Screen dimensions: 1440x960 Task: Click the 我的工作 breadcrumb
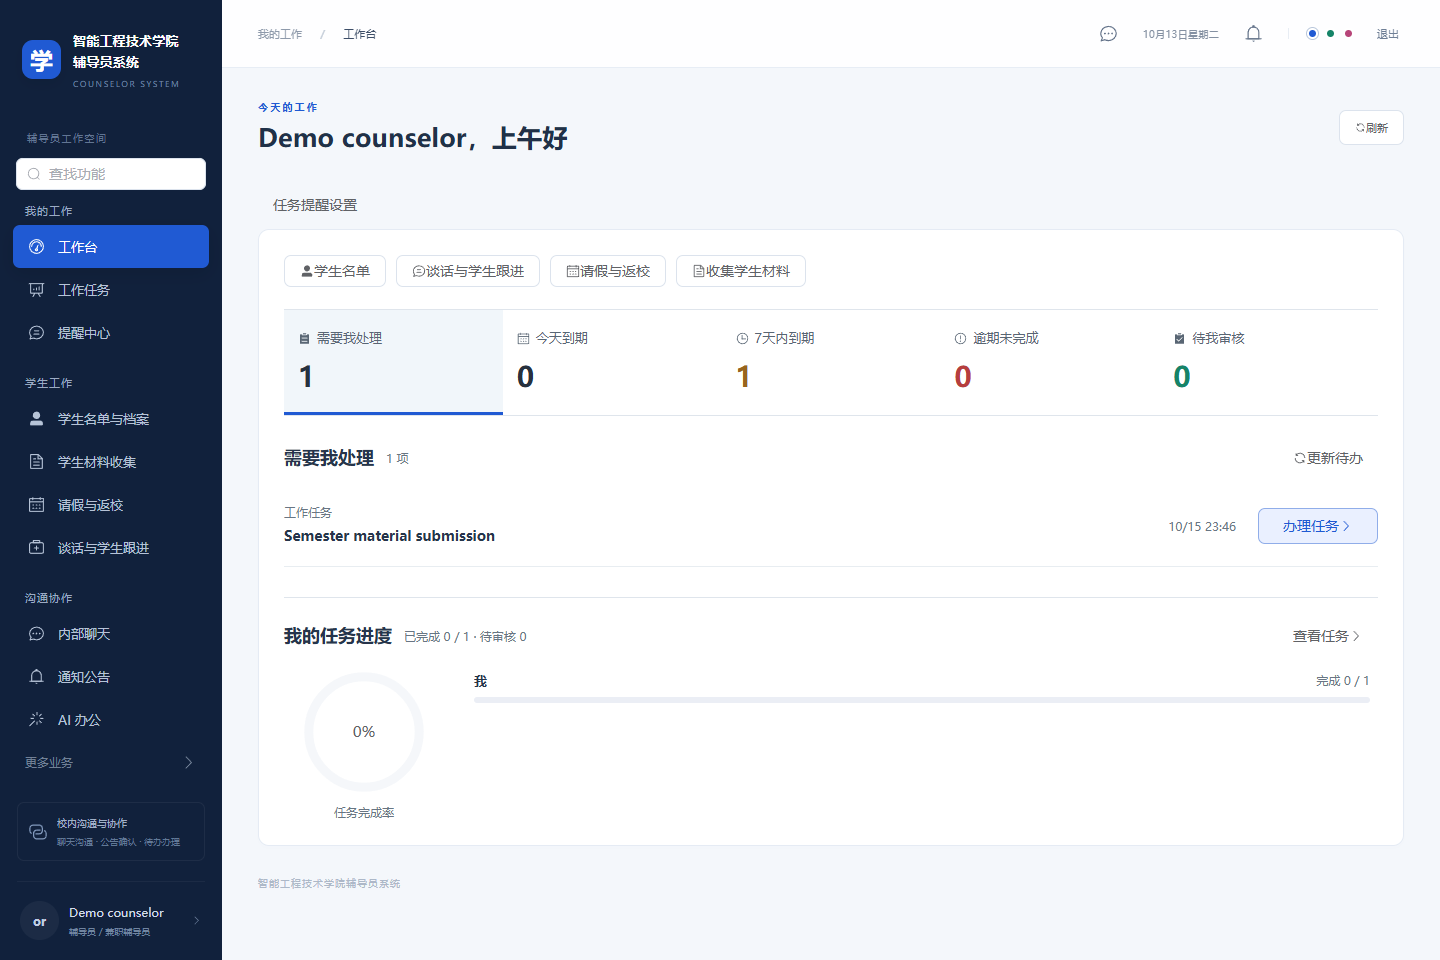[x=280, y=34]
